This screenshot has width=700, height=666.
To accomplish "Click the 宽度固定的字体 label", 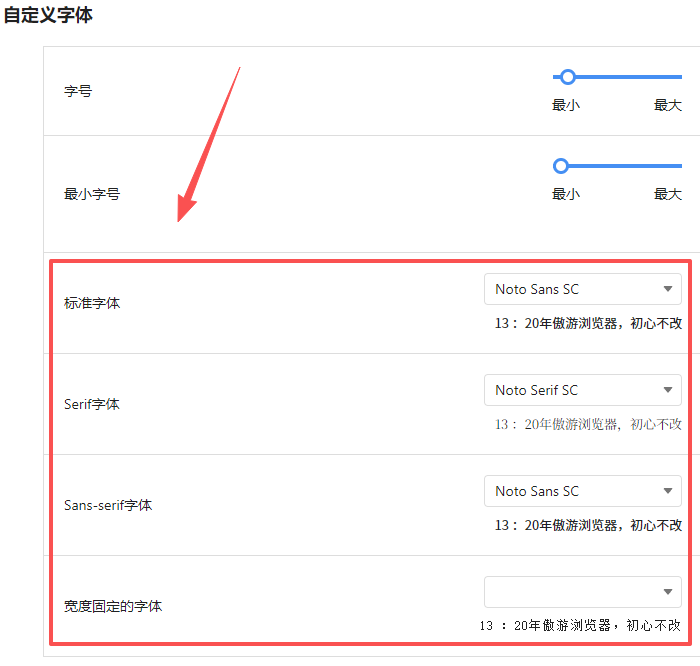I will click(x=113, y=606).
